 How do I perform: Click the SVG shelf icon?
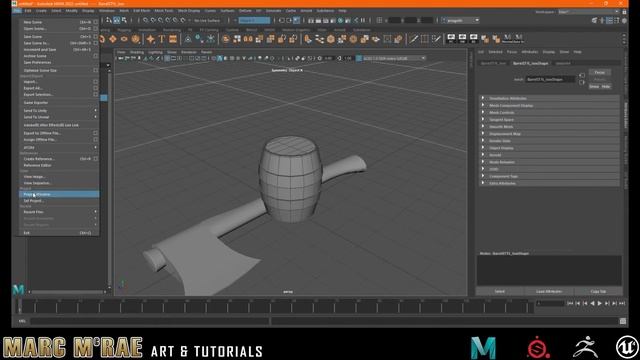pyautogui.click(x=173, y=39)
